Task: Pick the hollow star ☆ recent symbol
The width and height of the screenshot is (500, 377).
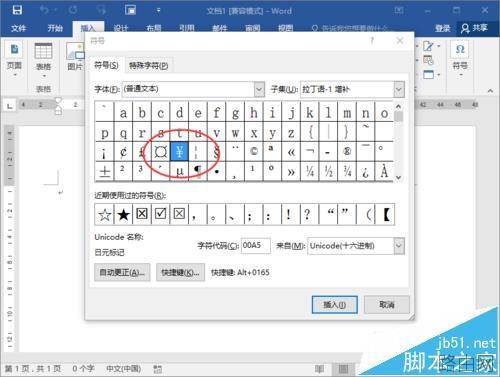Action: point(105,214)
